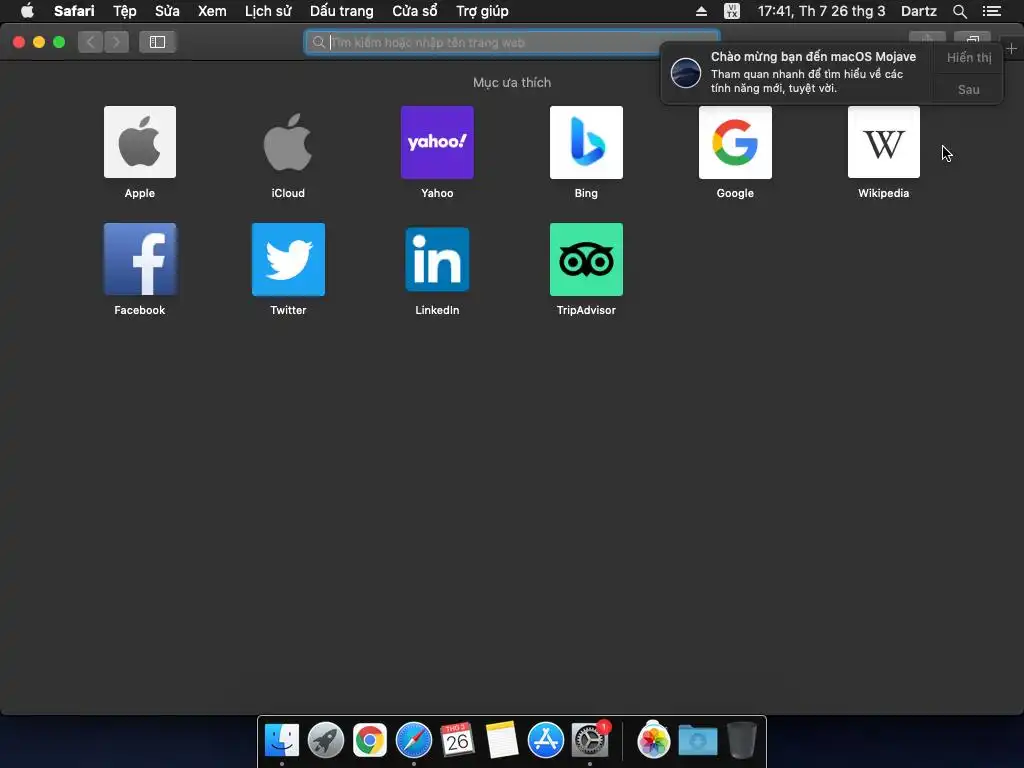Image resolution: width=1024 pixels, height=768 pixels.
Task: Open the Apple favorite tile
Action: (140, 142)
